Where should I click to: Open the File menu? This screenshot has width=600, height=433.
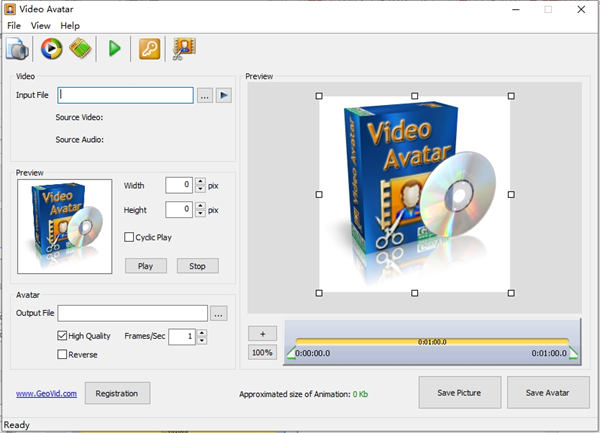pyautogui.click(x=14, y=26)
